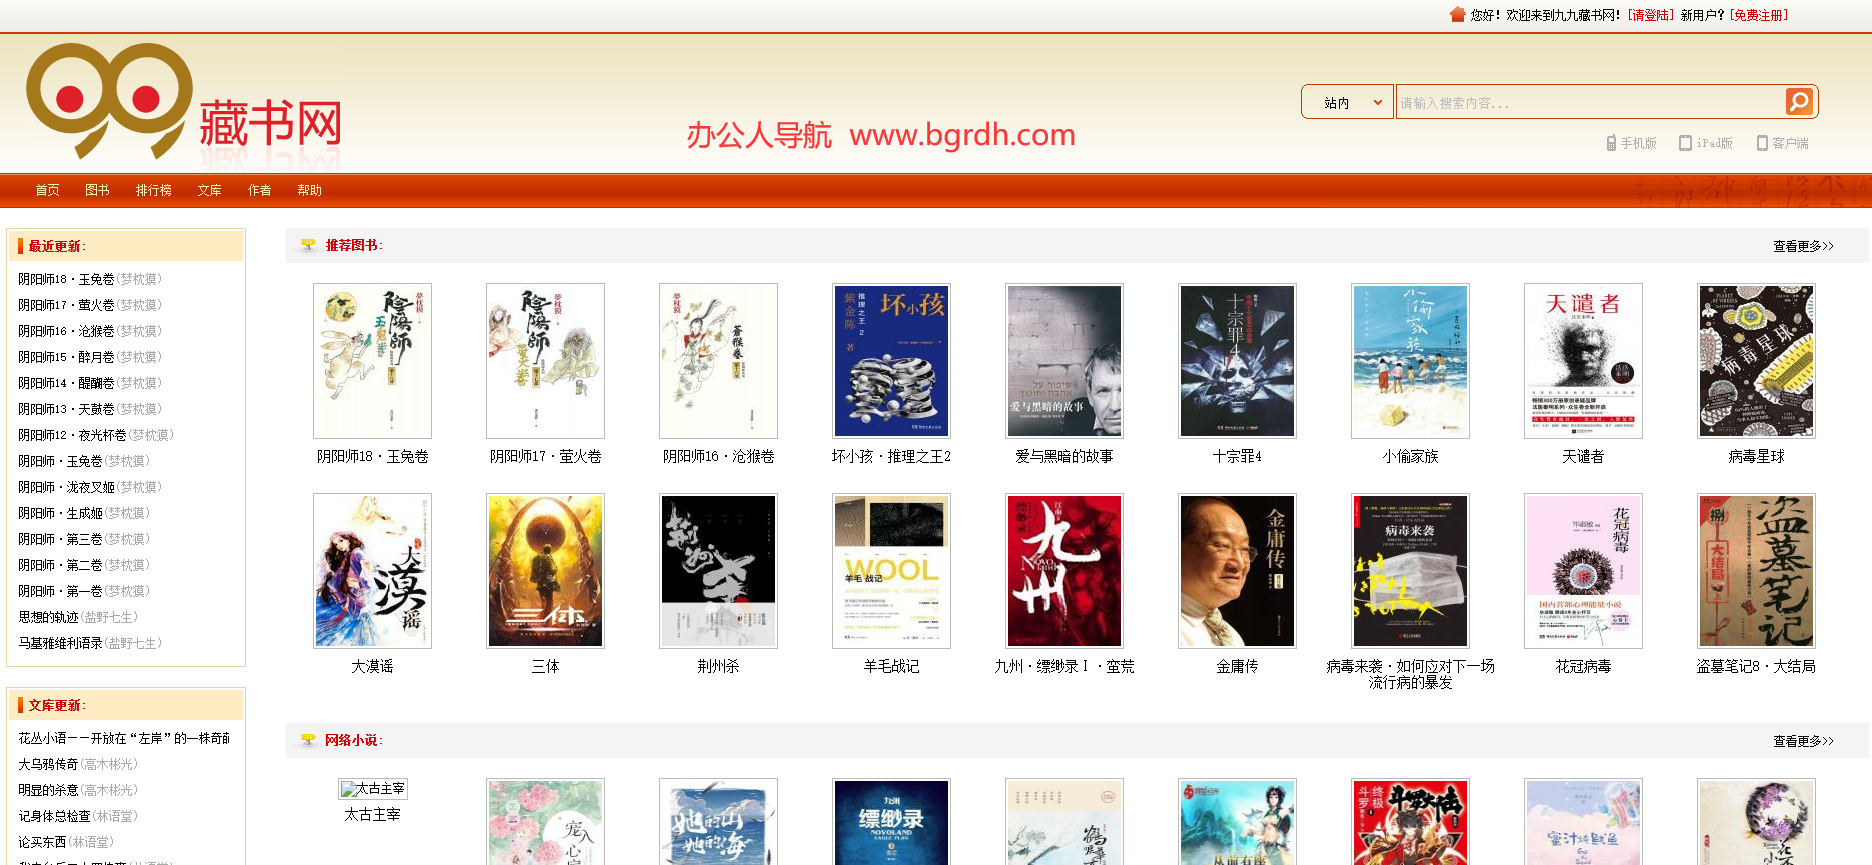Click the 小偷家族 title link
1872x865 pixels.
click(x=1410, y=456)
